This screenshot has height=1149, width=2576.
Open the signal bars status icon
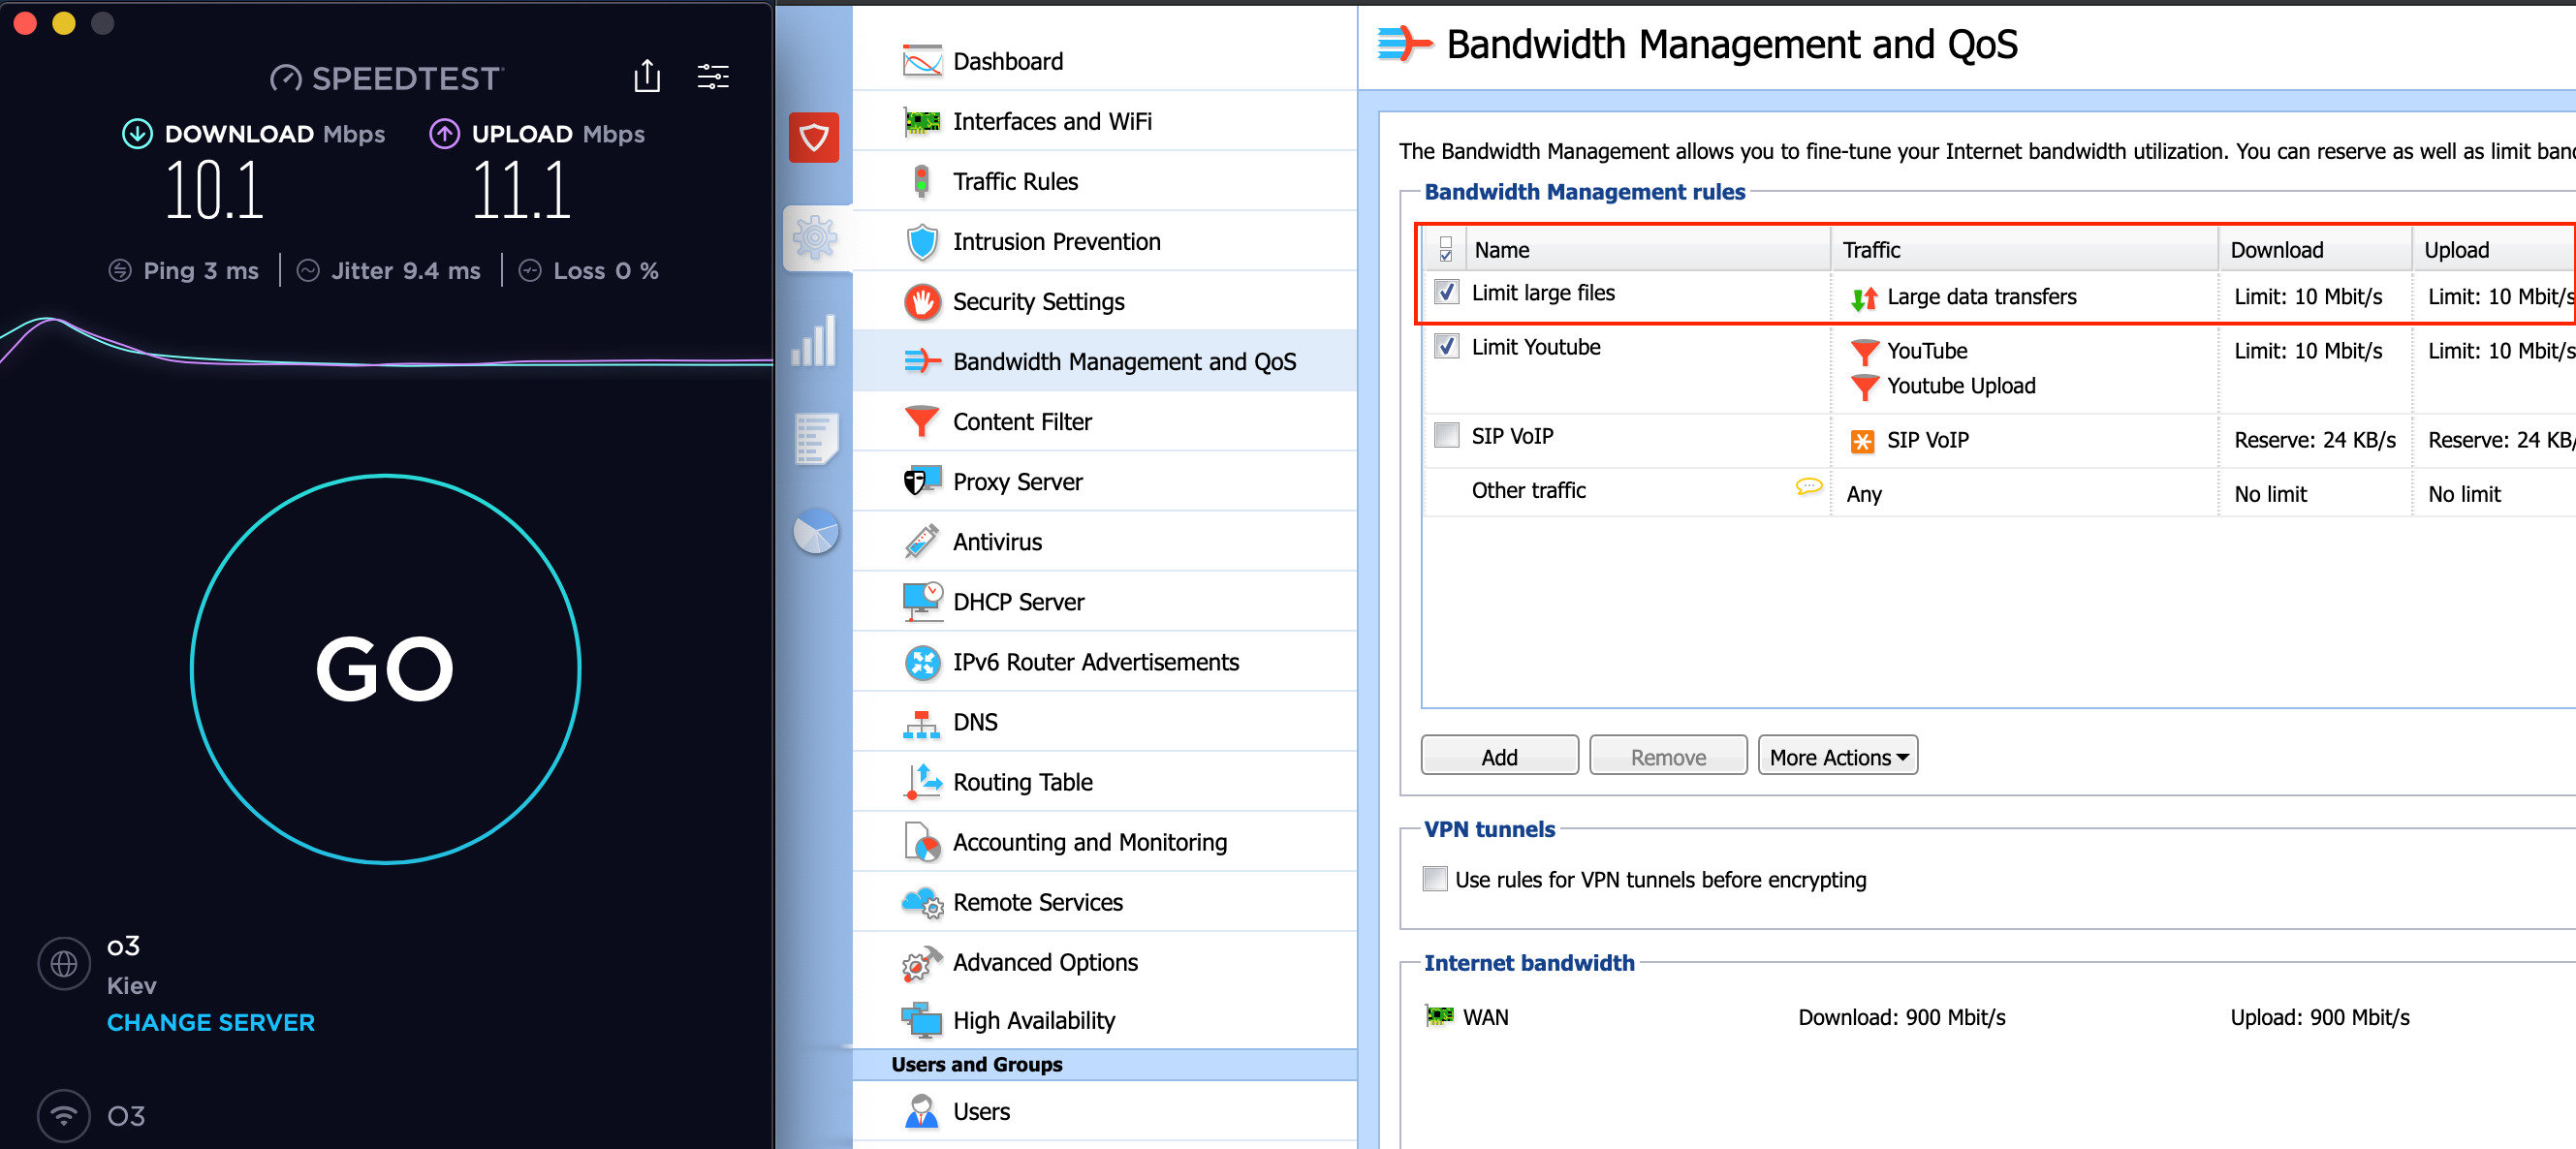click(x=814, y=342)
